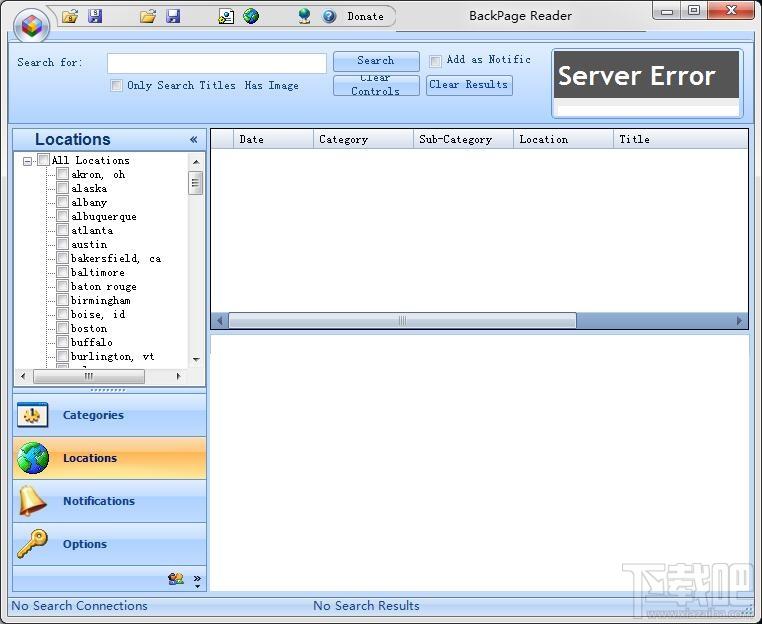762x624 pixels.
Task: Select baton rouge in locations tree
Action: click(104, 286)
